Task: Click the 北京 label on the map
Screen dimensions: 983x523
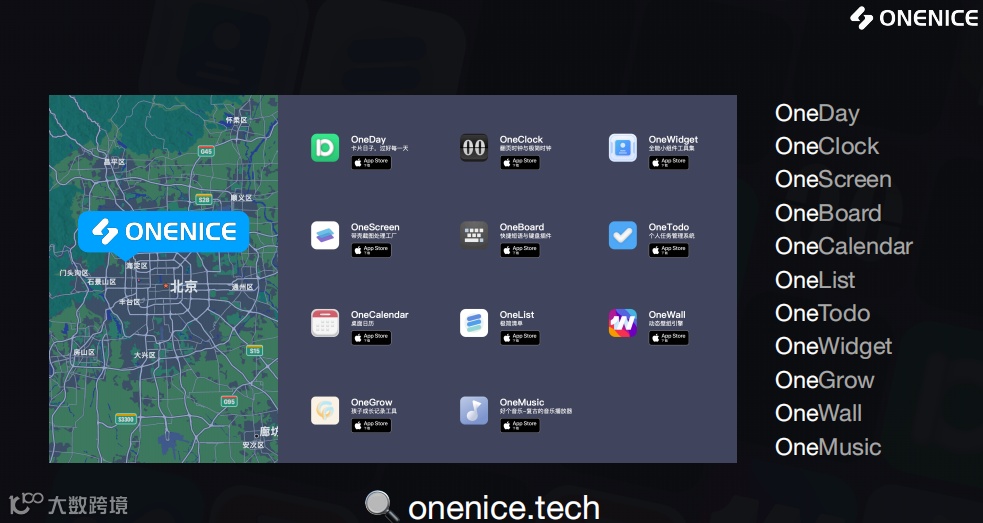Action: 184,287
